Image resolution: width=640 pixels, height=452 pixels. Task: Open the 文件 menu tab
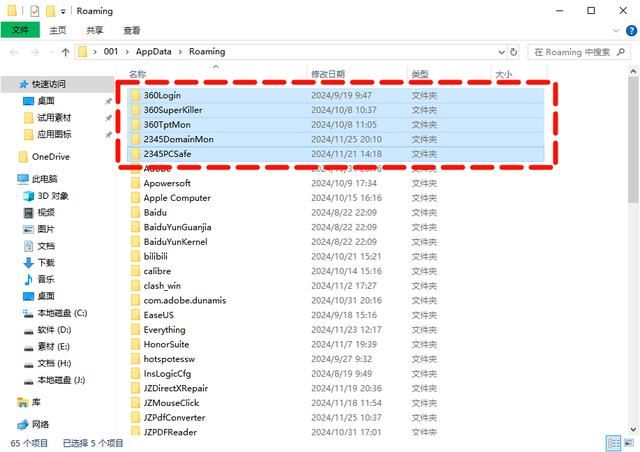click(x=19, y=30)
